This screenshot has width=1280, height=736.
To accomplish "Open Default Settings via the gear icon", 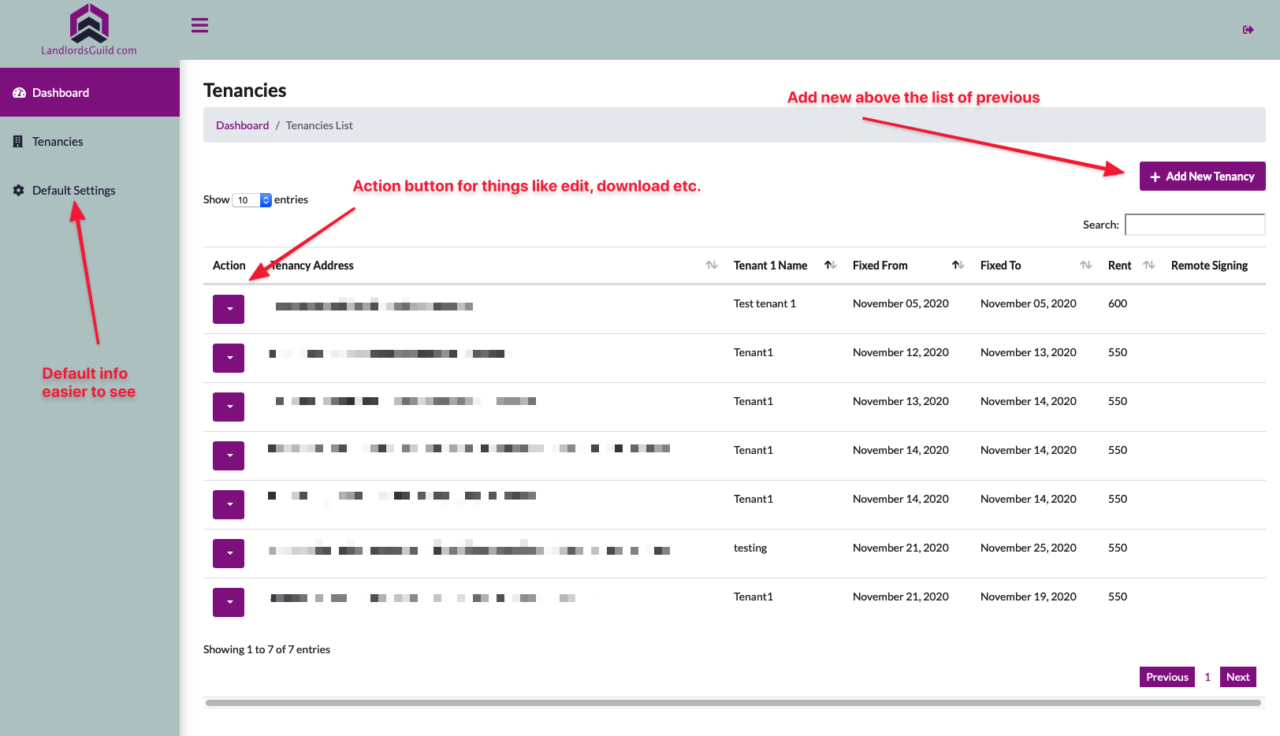I will (x=16, y=190).
